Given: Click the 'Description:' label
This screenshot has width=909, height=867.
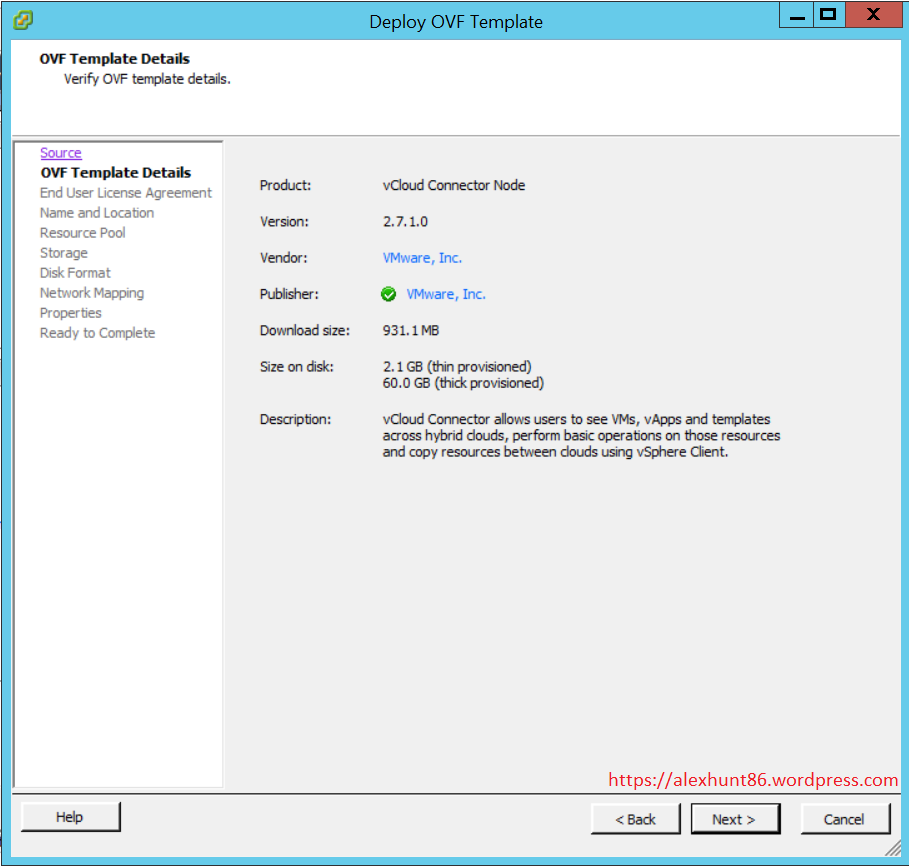Looking at the screenshot, I should pyautogui.click(x=295, y=420).
